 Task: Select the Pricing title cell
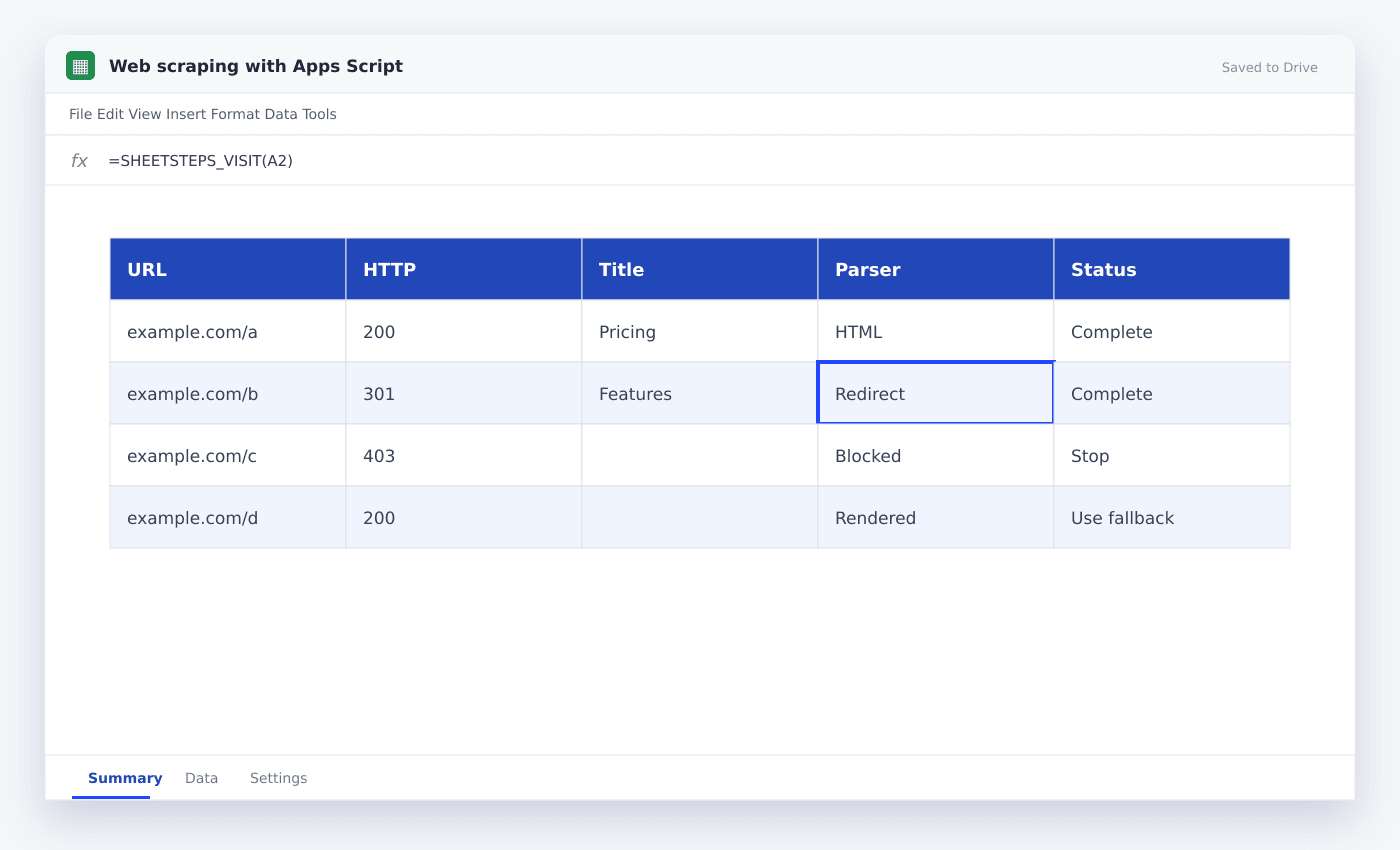[x=700, y=331]
